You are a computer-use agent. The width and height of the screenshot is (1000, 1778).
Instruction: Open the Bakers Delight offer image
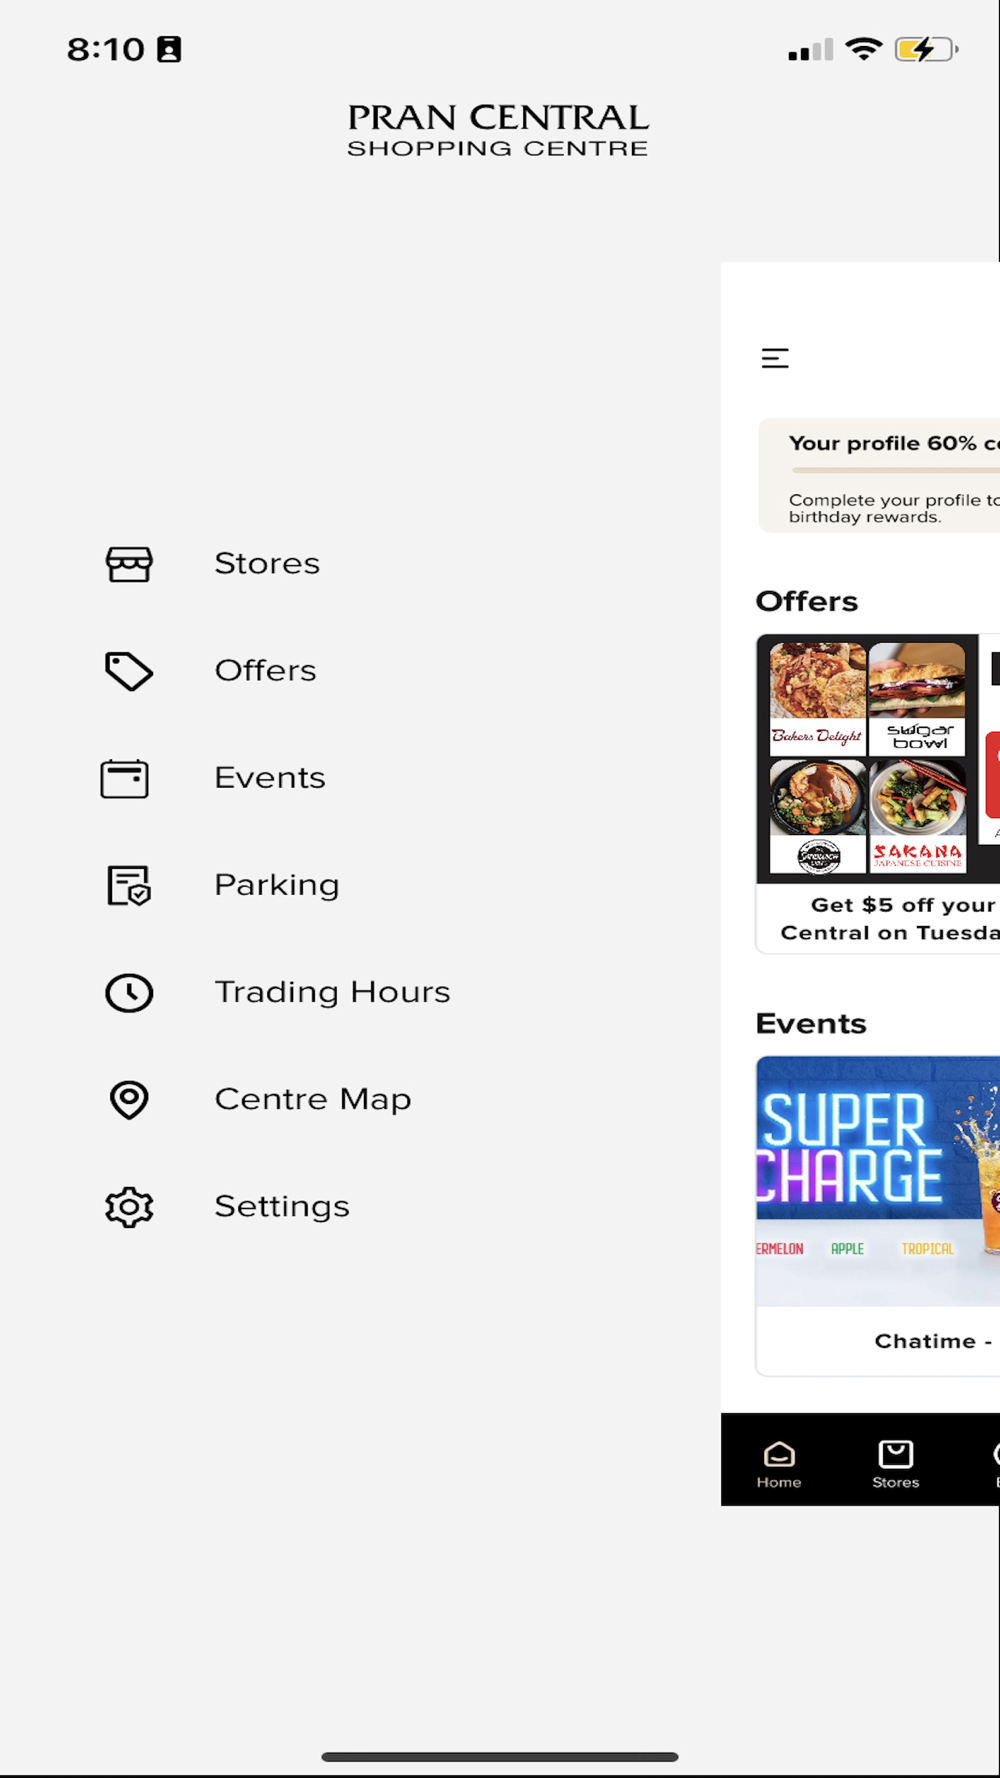click(x=817, y=697)
